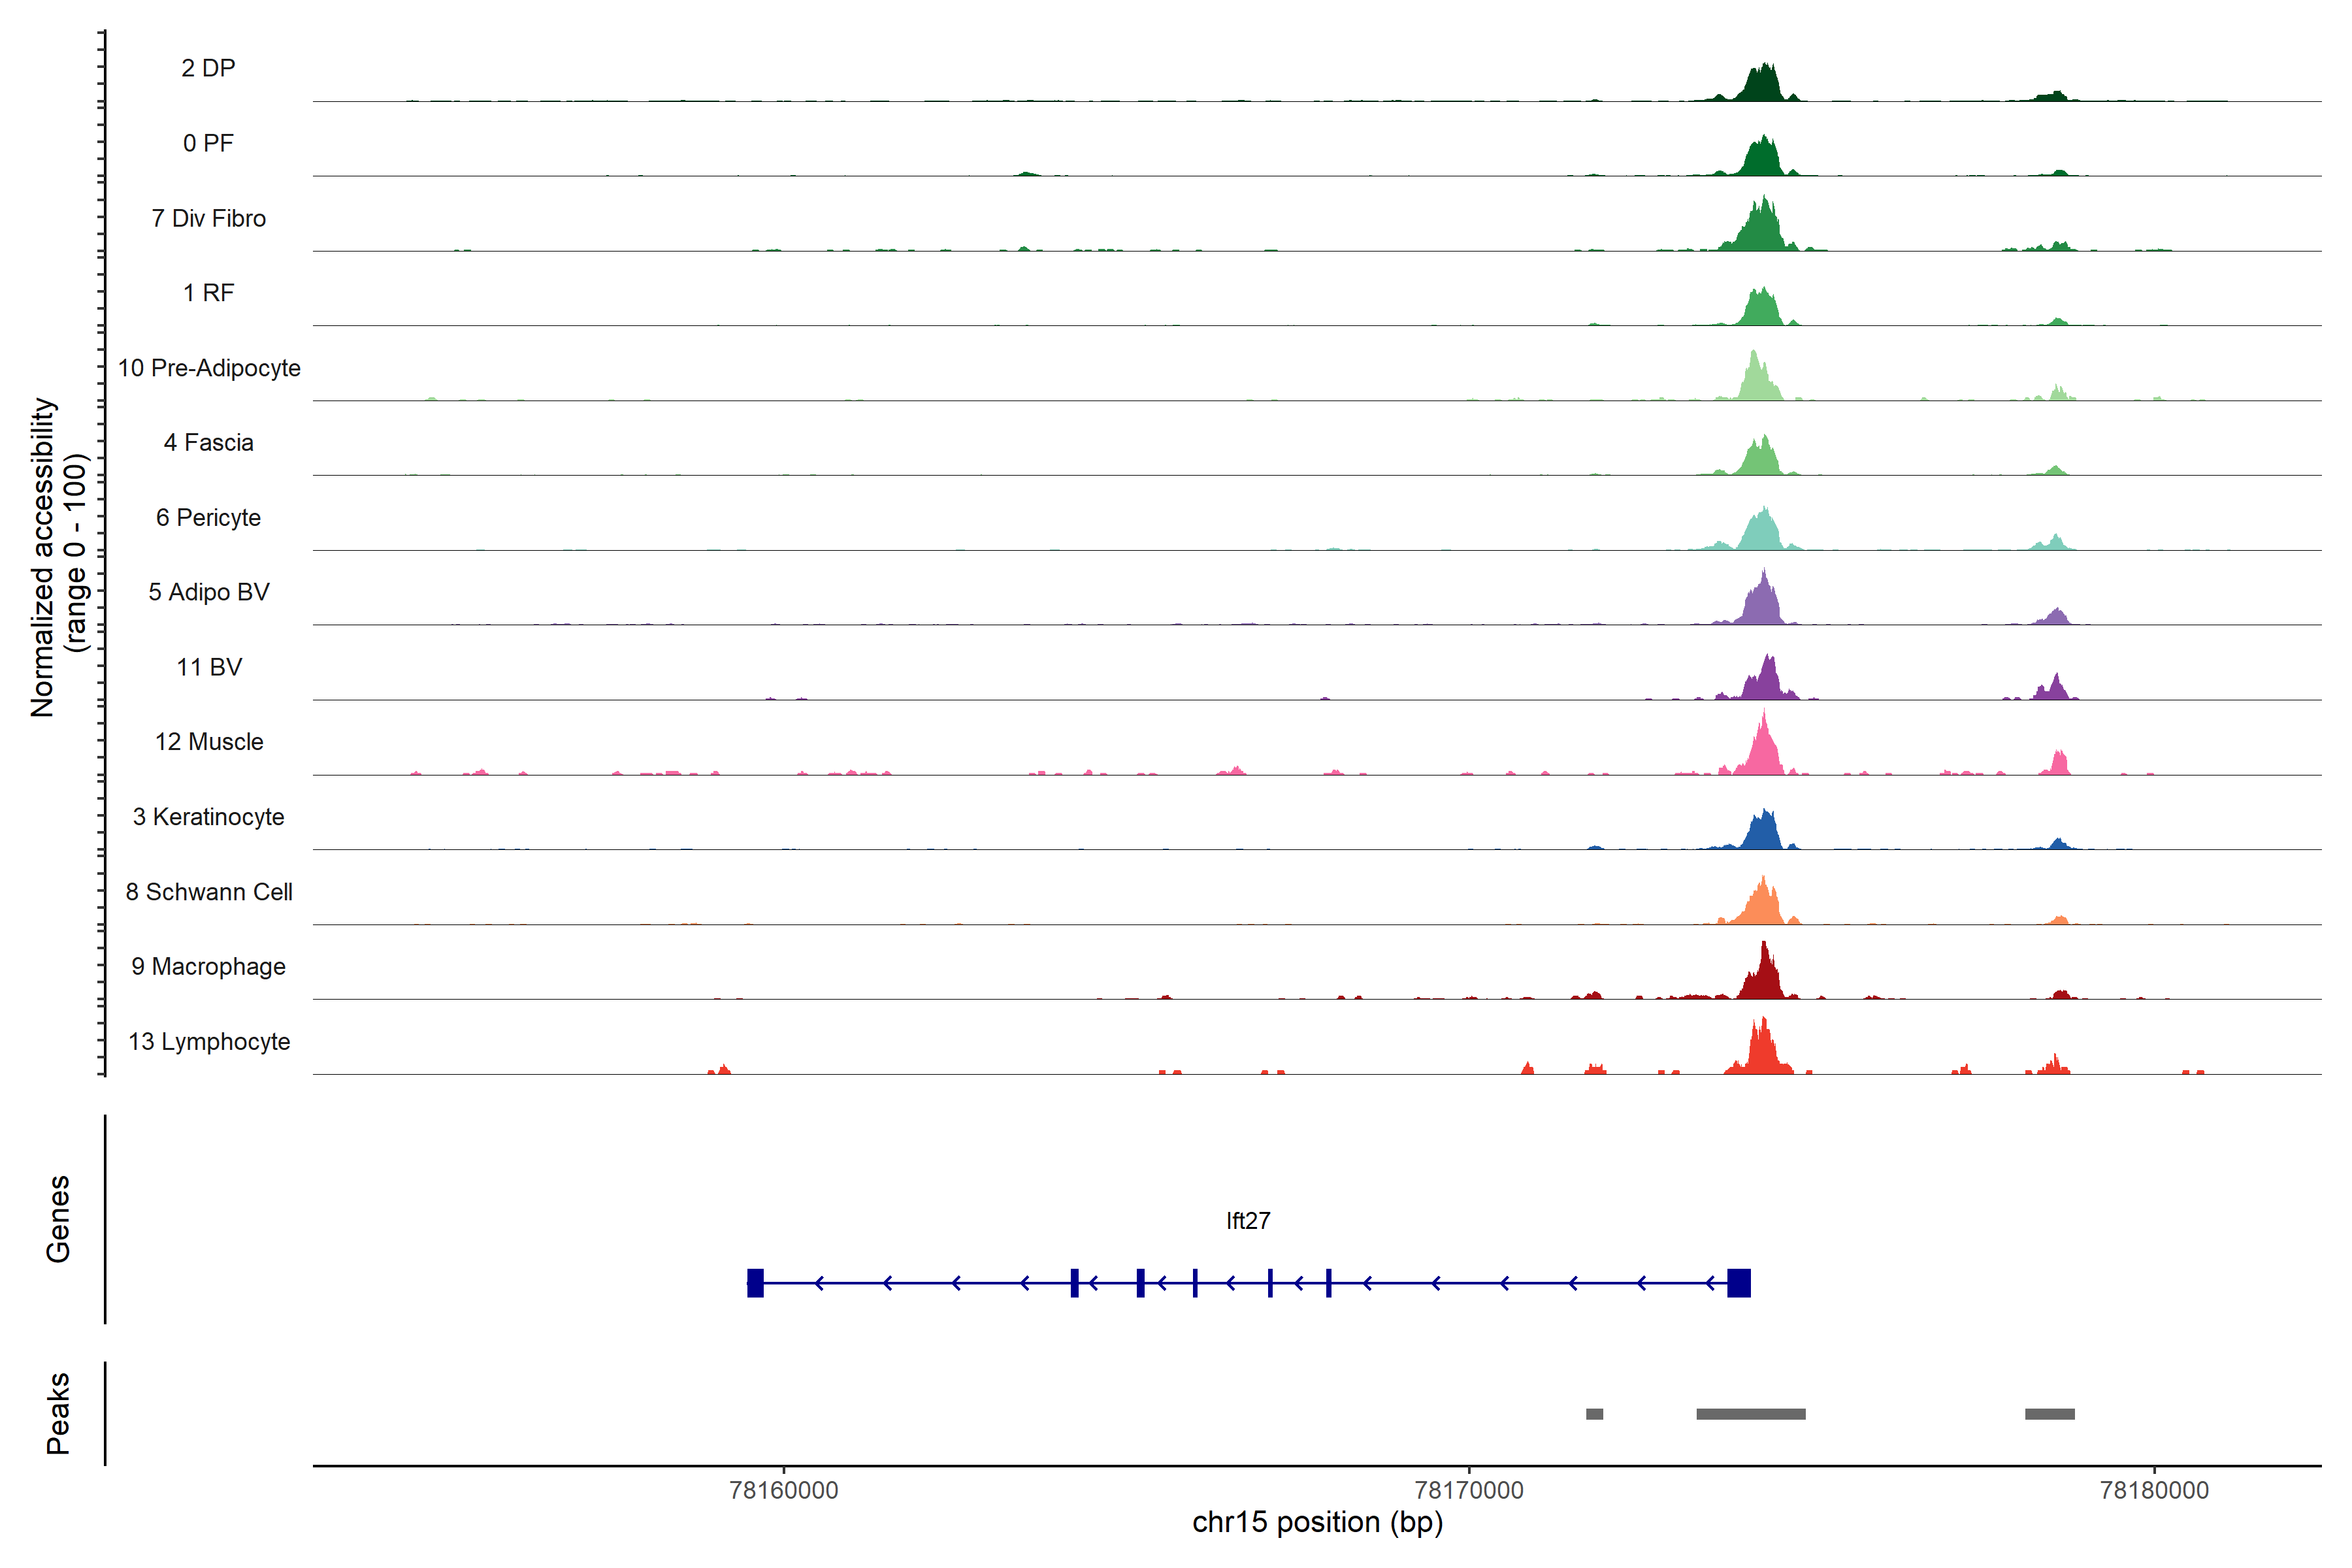Image resolution: width=2352 pixels, height=1568 pixels.
Task: Click the smallest gray peak bar
Action: pyautogui.click(x=1594, y=1414)
